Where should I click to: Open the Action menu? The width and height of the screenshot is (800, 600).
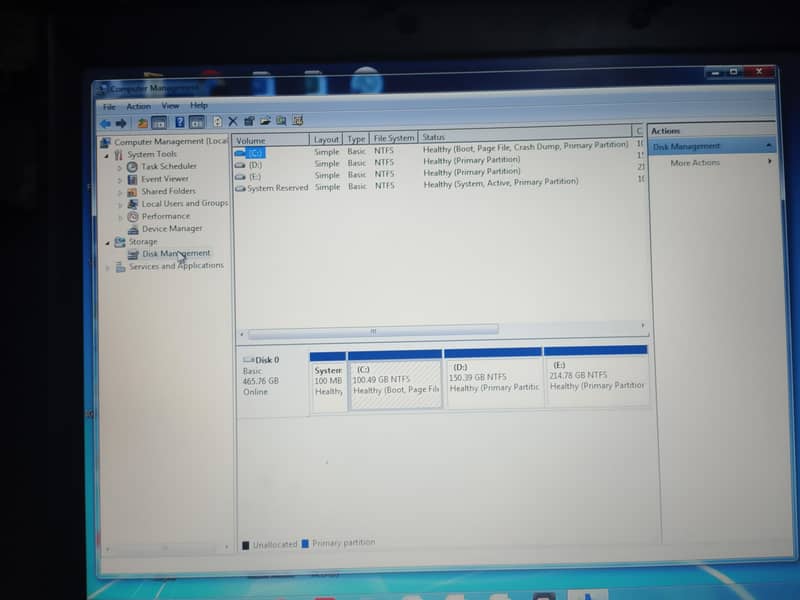tap(137, 105)
